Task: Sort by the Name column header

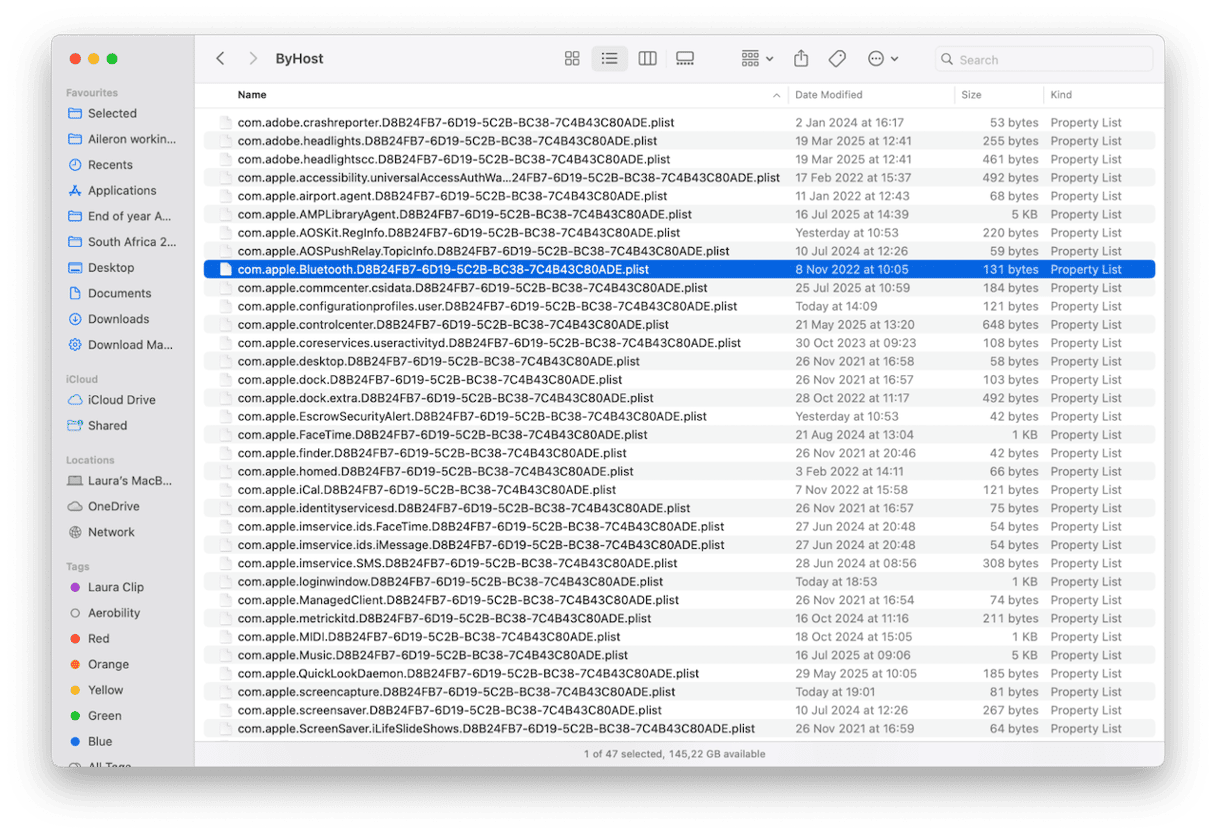Action: [252, 95]
